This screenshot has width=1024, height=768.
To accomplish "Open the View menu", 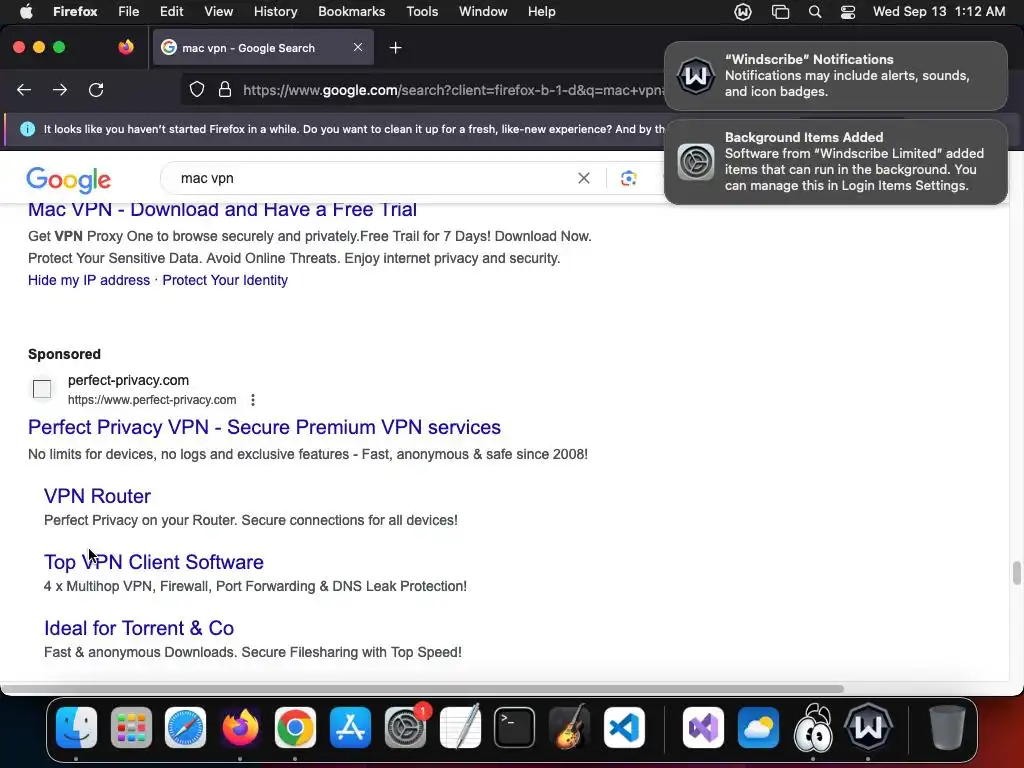I will pos(219,11).
